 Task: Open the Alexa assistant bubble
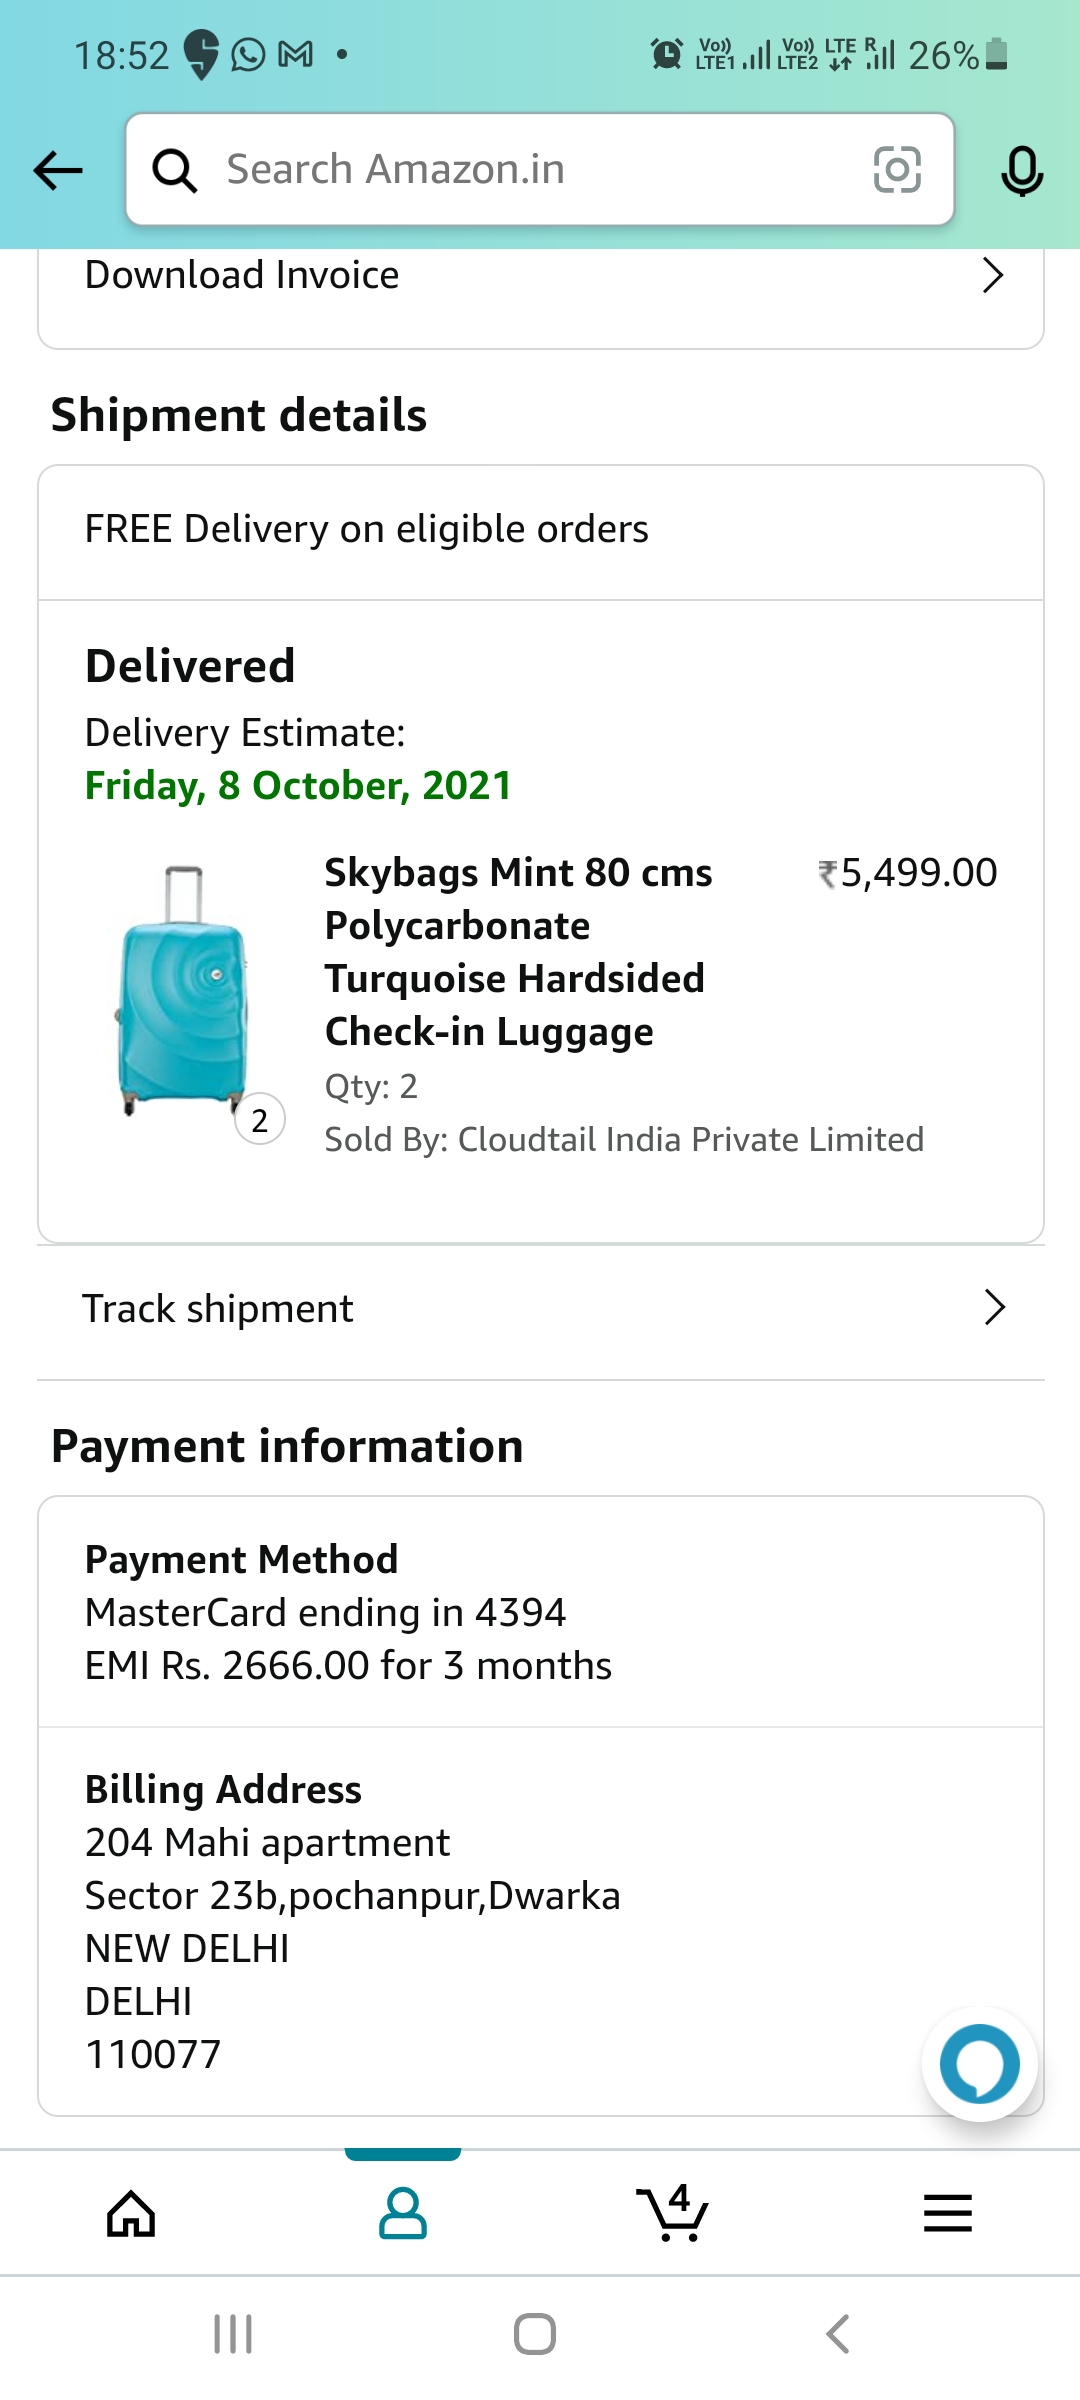pyautogui.click(x=979, y=2064)
